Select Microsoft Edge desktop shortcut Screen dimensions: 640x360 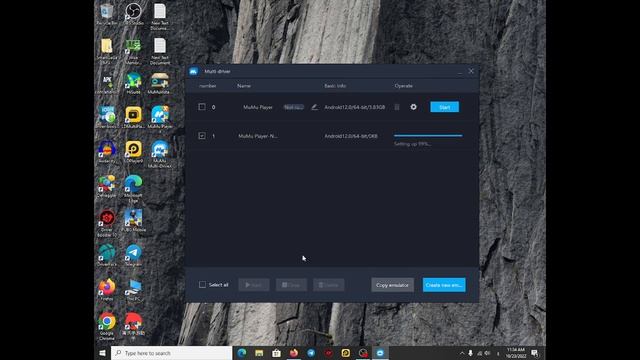point(133,188)
